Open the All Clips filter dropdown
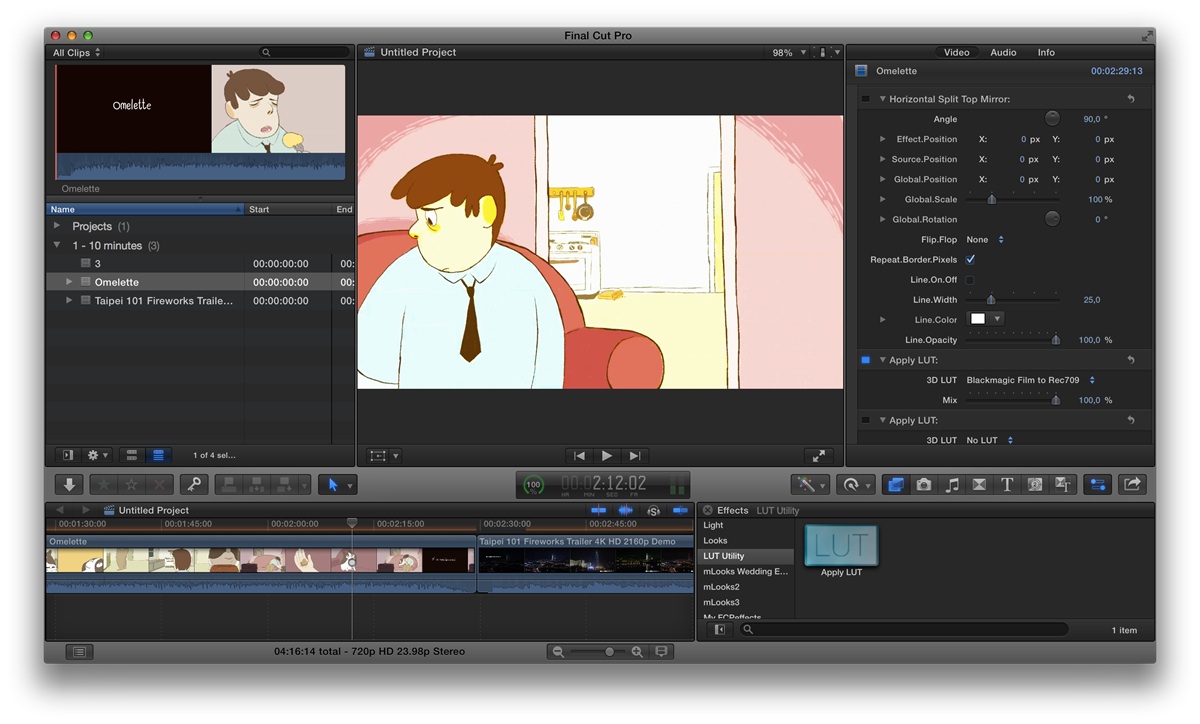Image resolution: width=1200 pixels, height=724 pixels. (x=76, y=52)
